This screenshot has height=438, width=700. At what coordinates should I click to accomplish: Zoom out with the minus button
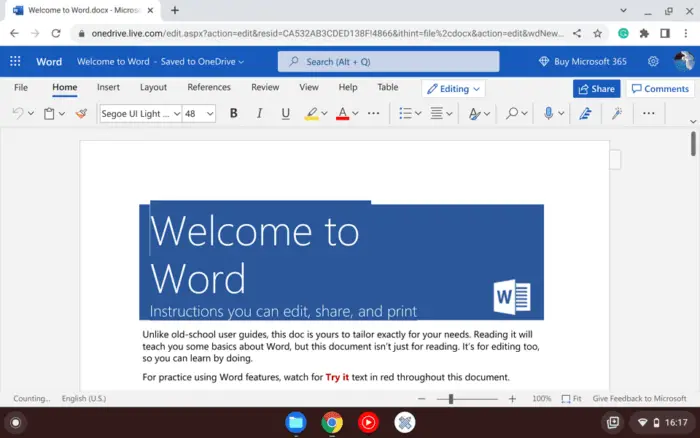click(421, 399)
